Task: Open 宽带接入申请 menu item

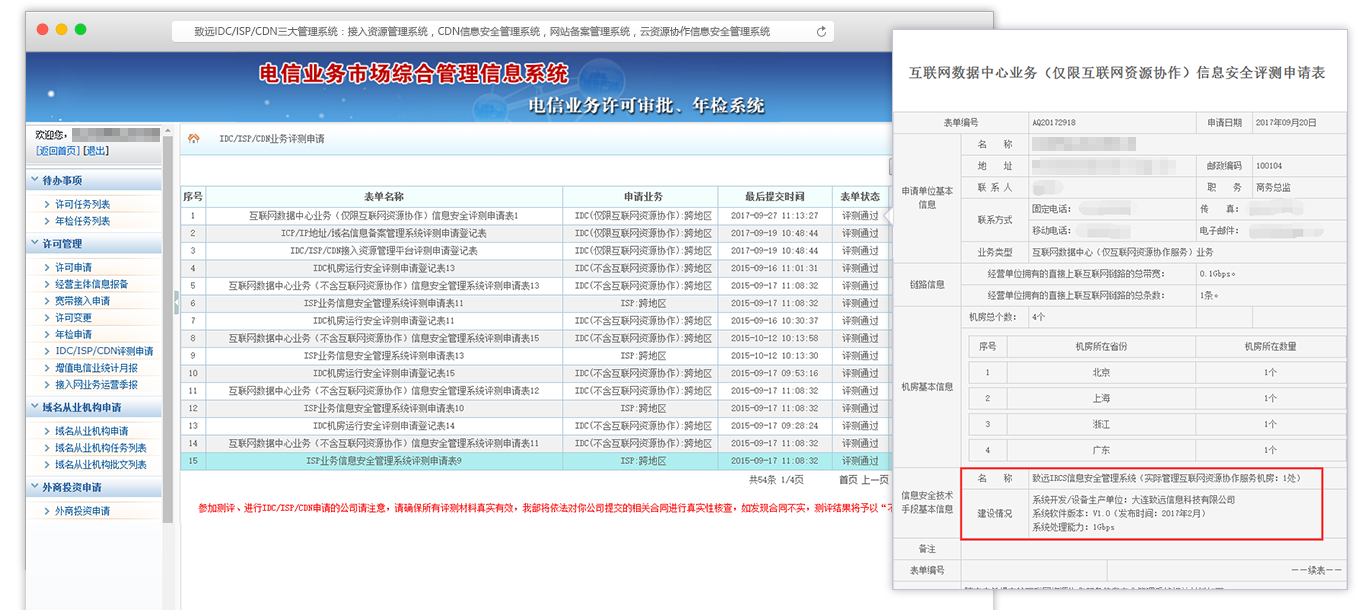Action: [x=82, y=301]
